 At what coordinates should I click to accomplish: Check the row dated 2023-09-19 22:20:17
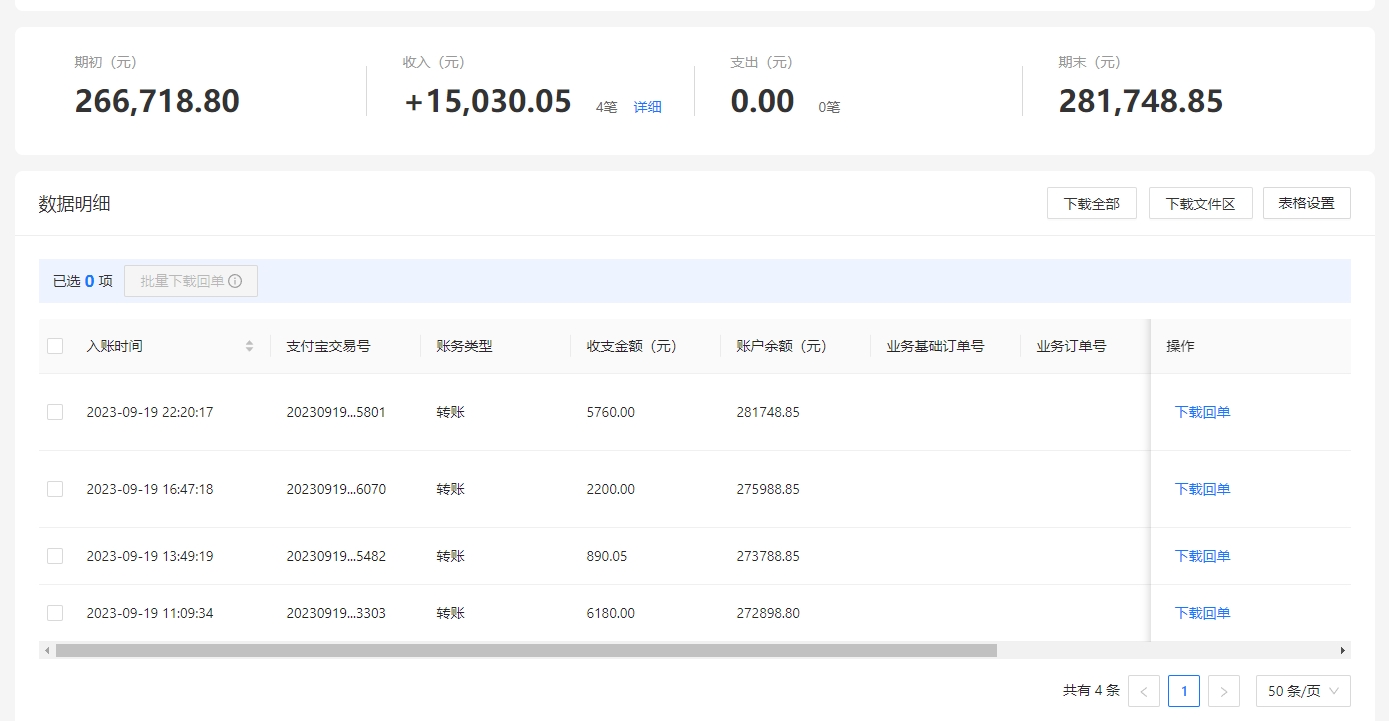(x=55, y=412)
